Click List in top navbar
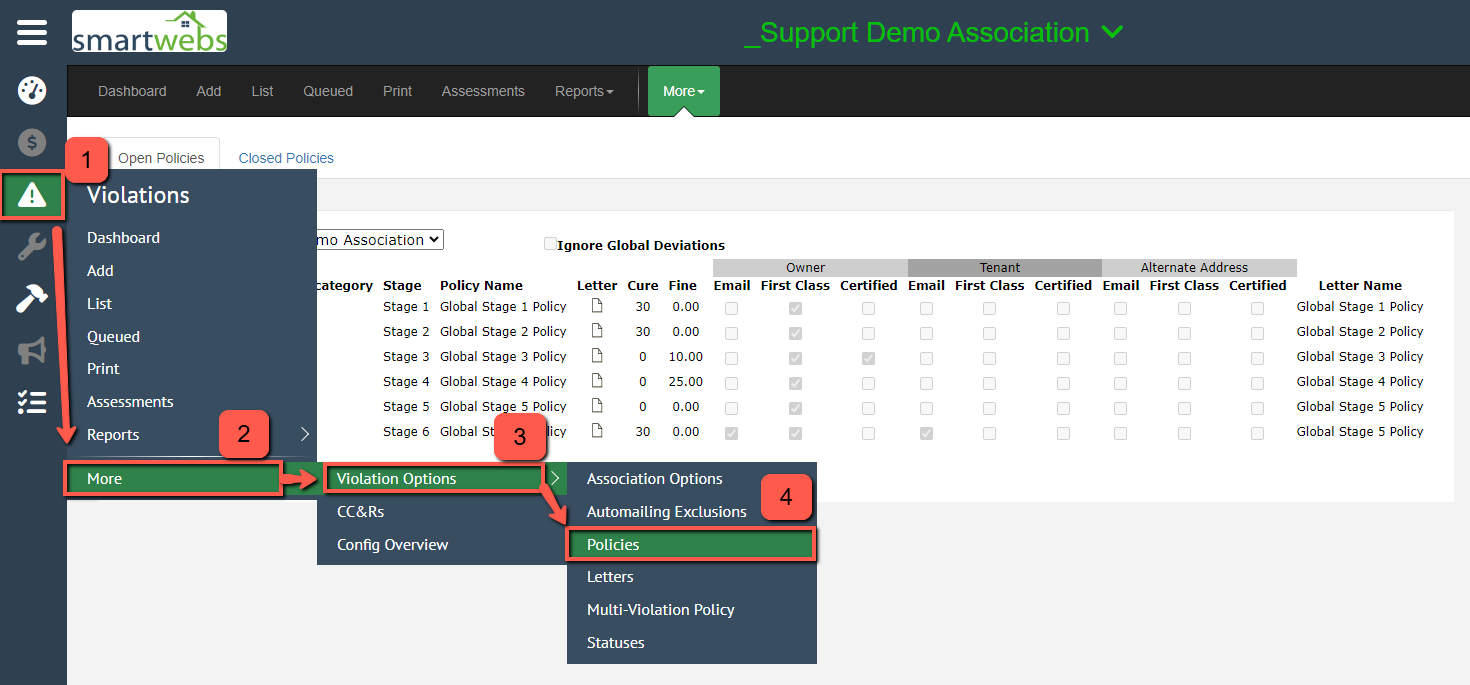The image size is (1470, 685). pyautogui.click(x=263, y=91)
